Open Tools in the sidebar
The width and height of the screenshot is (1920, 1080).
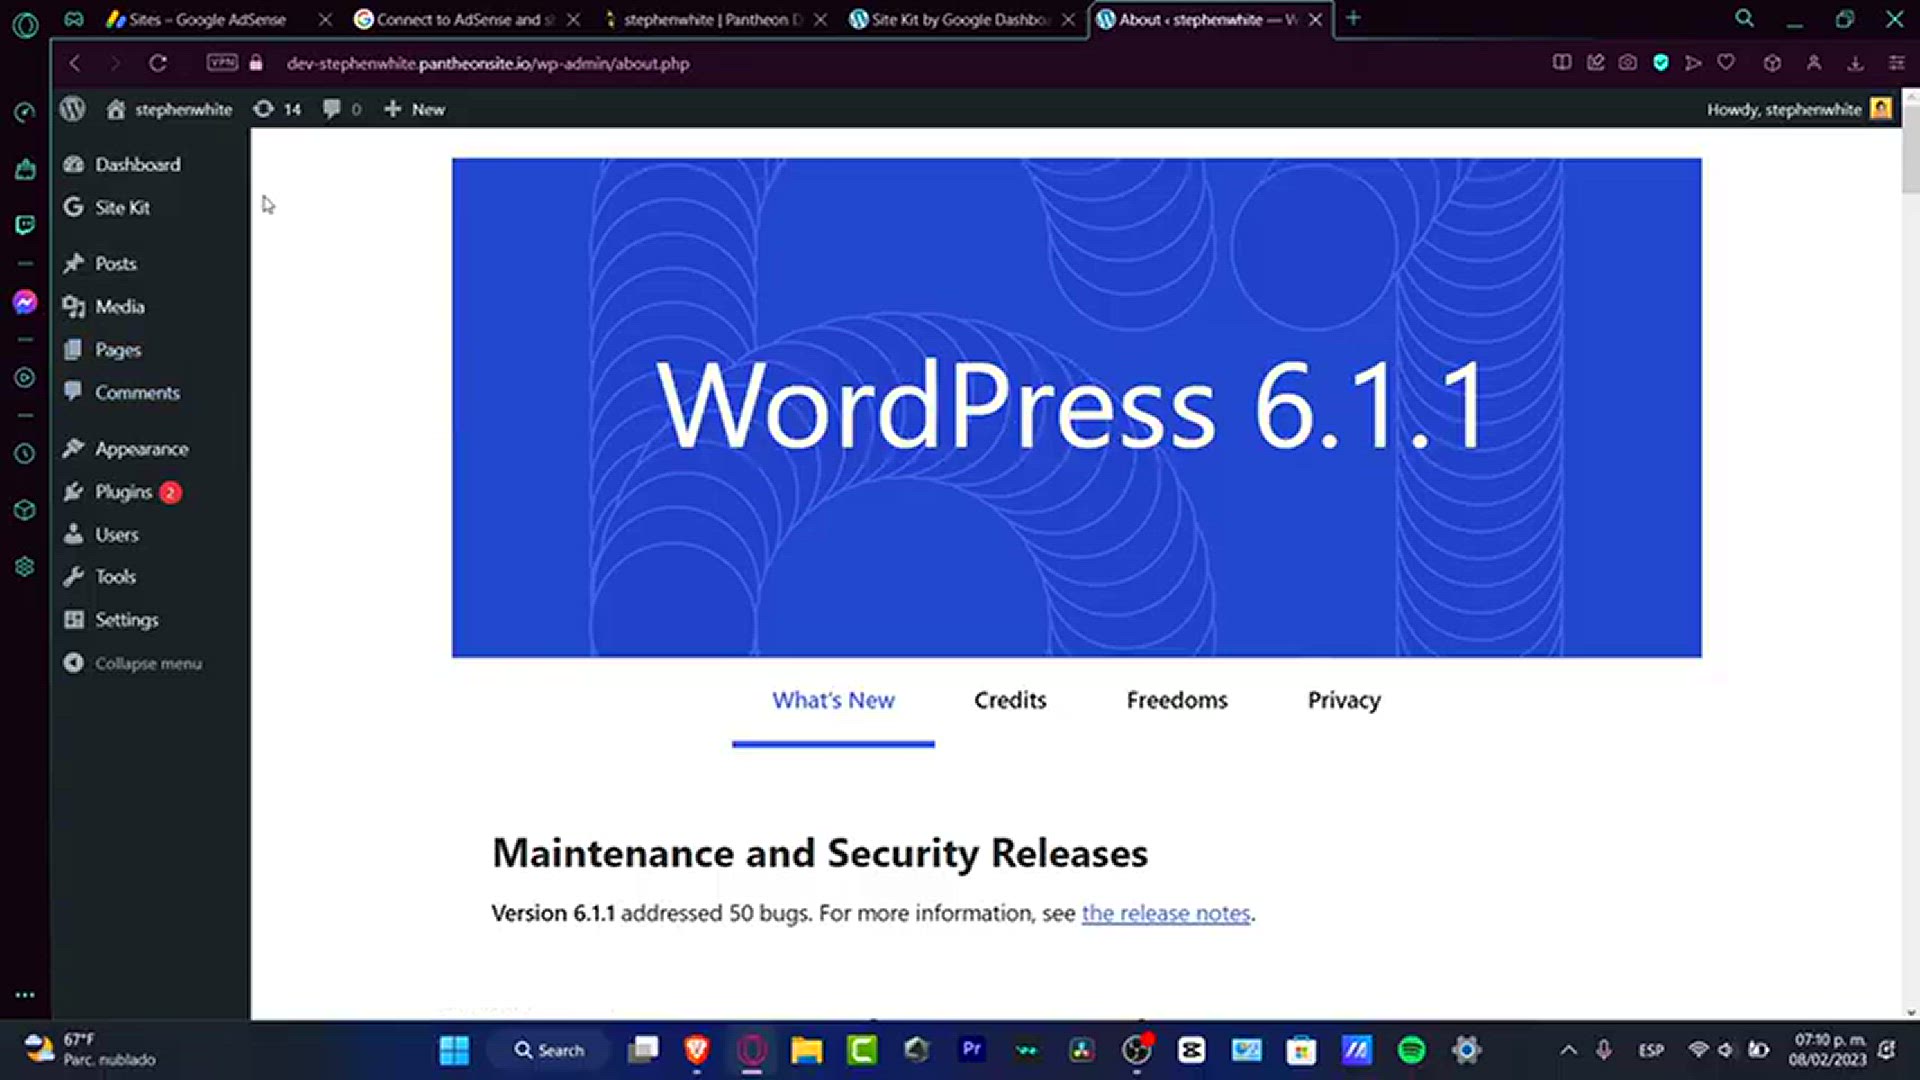[x=115, y=577]
